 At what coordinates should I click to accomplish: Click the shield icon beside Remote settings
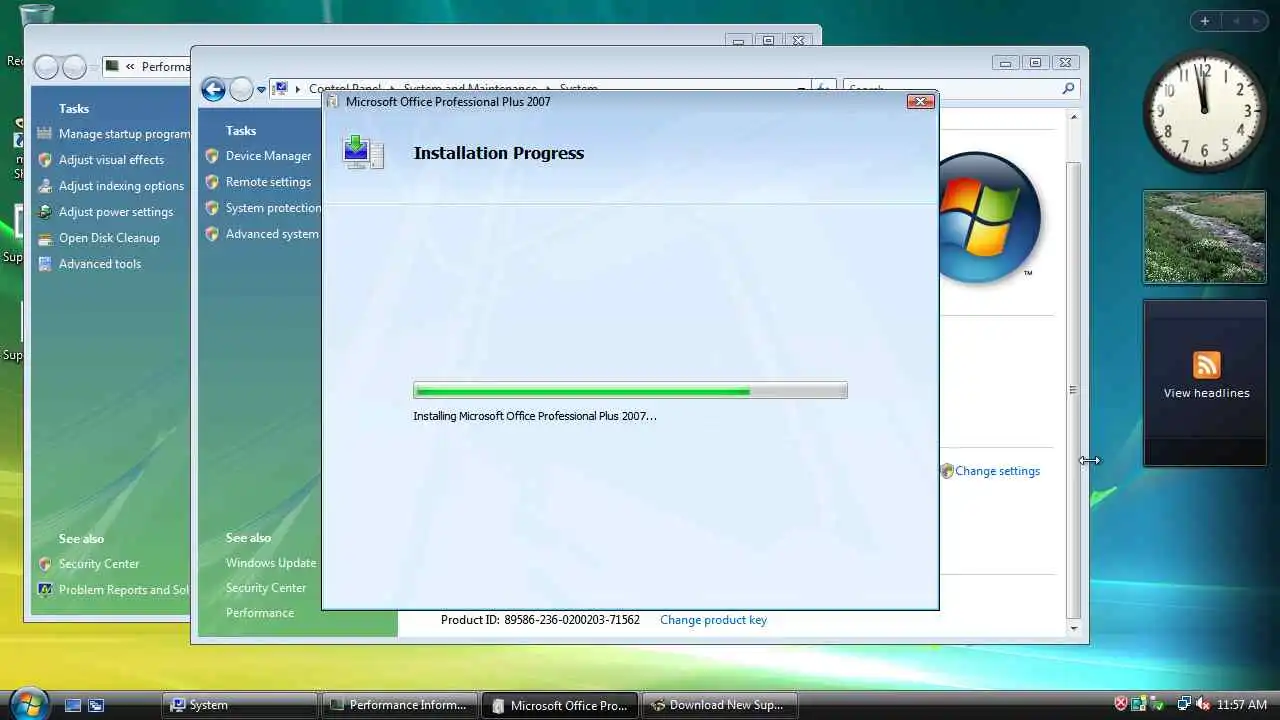(x=212, y=182)
